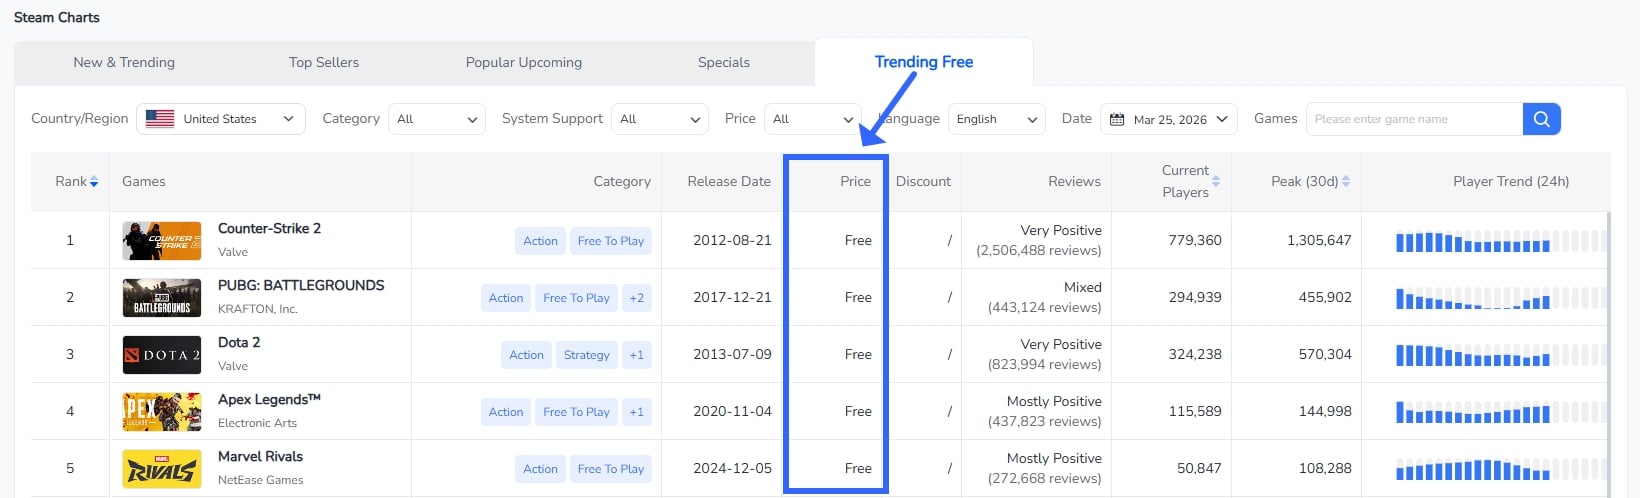Viewport: 1640px width, 498px height.
Task: Click Counter-Strike 2 player trend chart
Action: point(1500,241)
